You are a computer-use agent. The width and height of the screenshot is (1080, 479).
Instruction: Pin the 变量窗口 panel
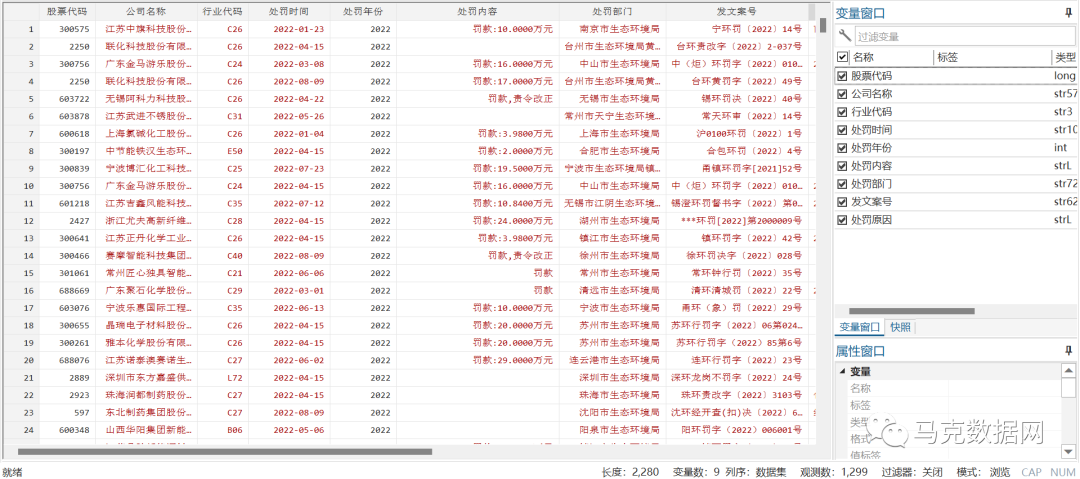coord(1068,13)
